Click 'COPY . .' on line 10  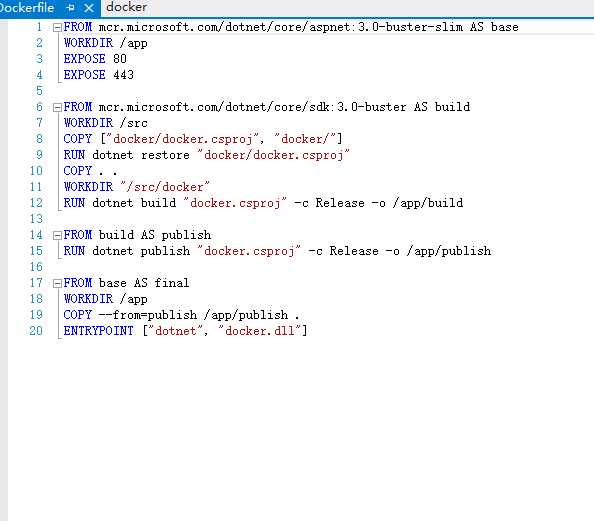90,171
